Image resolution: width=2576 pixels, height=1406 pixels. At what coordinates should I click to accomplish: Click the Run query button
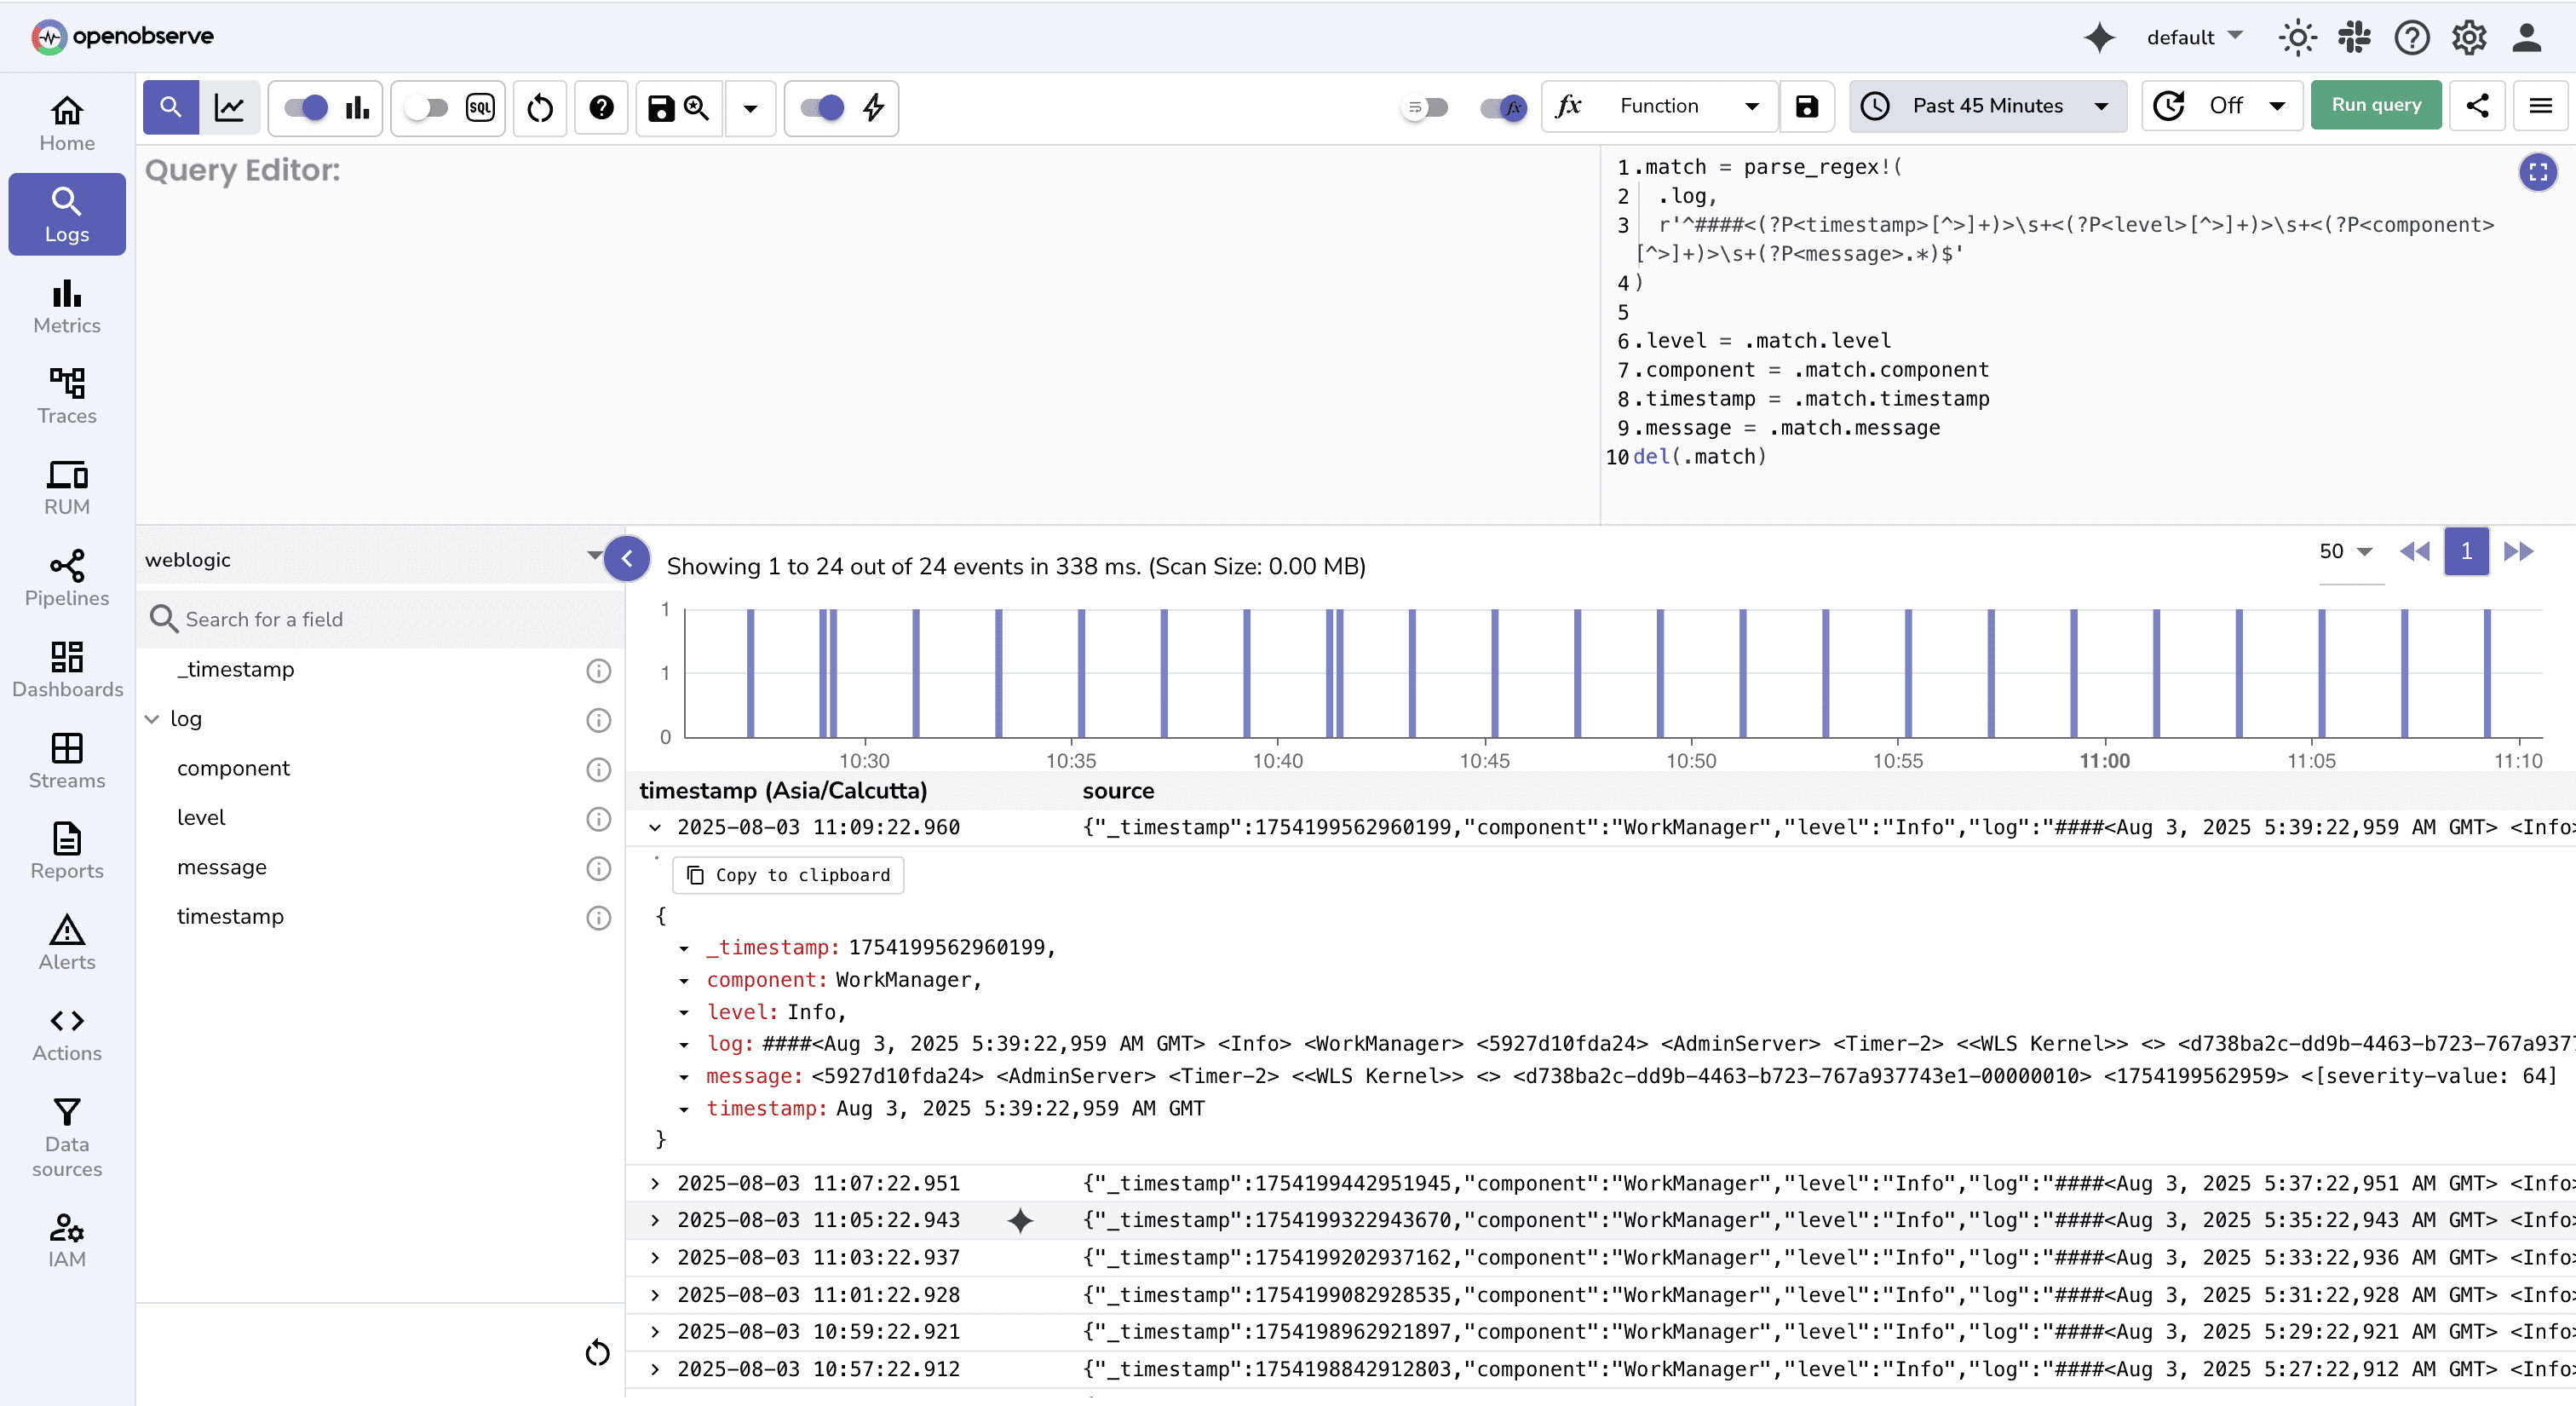click(x=2376, y=105)
